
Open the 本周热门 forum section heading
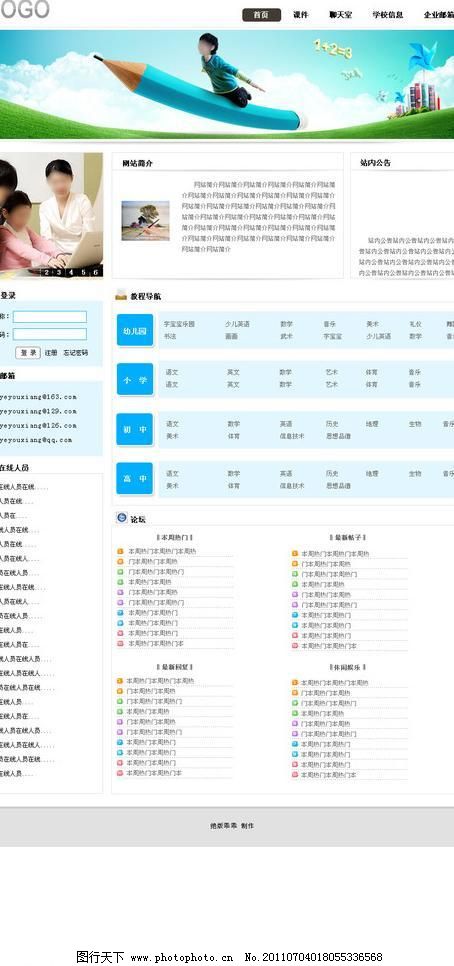pyautogui.click(x=175, y=537)
